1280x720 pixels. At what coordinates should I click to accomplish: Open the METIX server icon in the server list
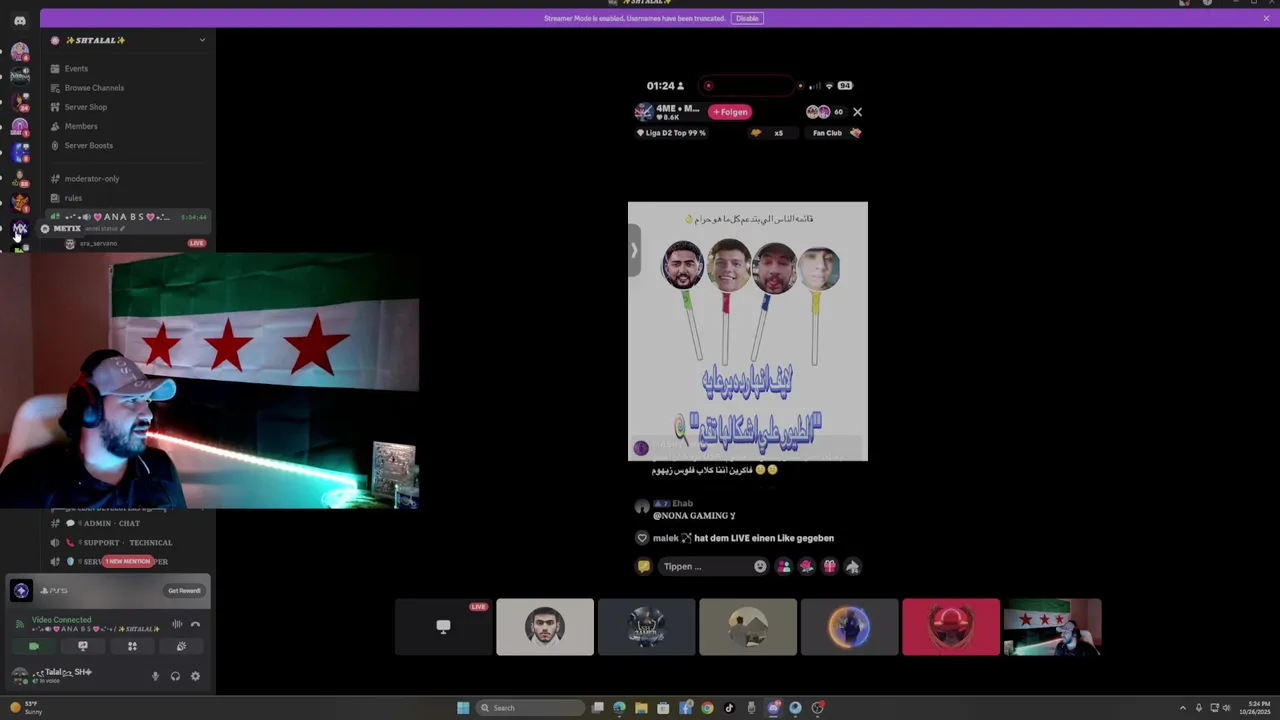click(19, 229)
